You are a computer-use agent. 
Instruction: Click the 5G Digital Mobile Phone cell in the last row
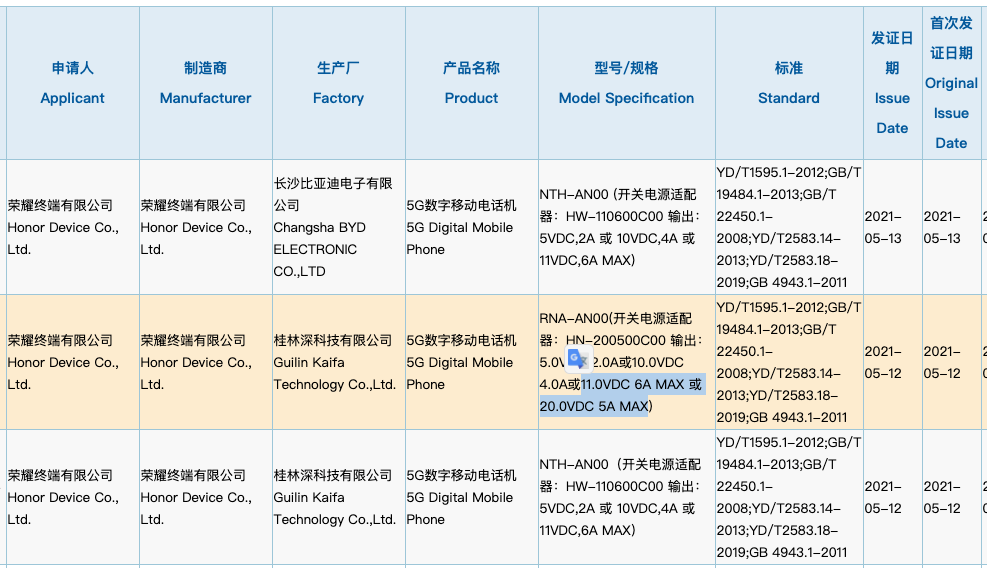click(471, 497)
